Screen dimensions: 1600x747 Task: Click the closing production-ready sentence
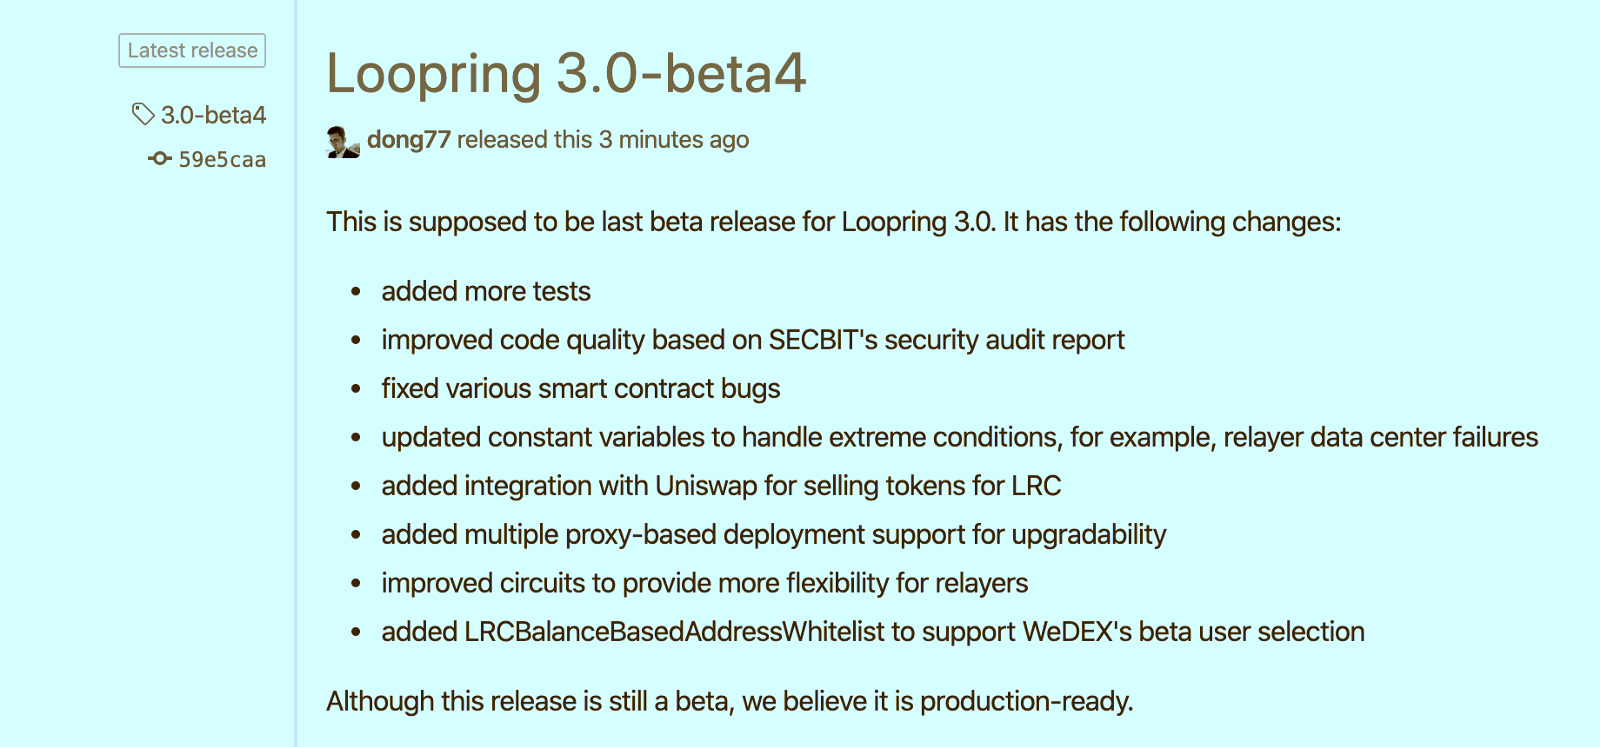click(729, 701)
